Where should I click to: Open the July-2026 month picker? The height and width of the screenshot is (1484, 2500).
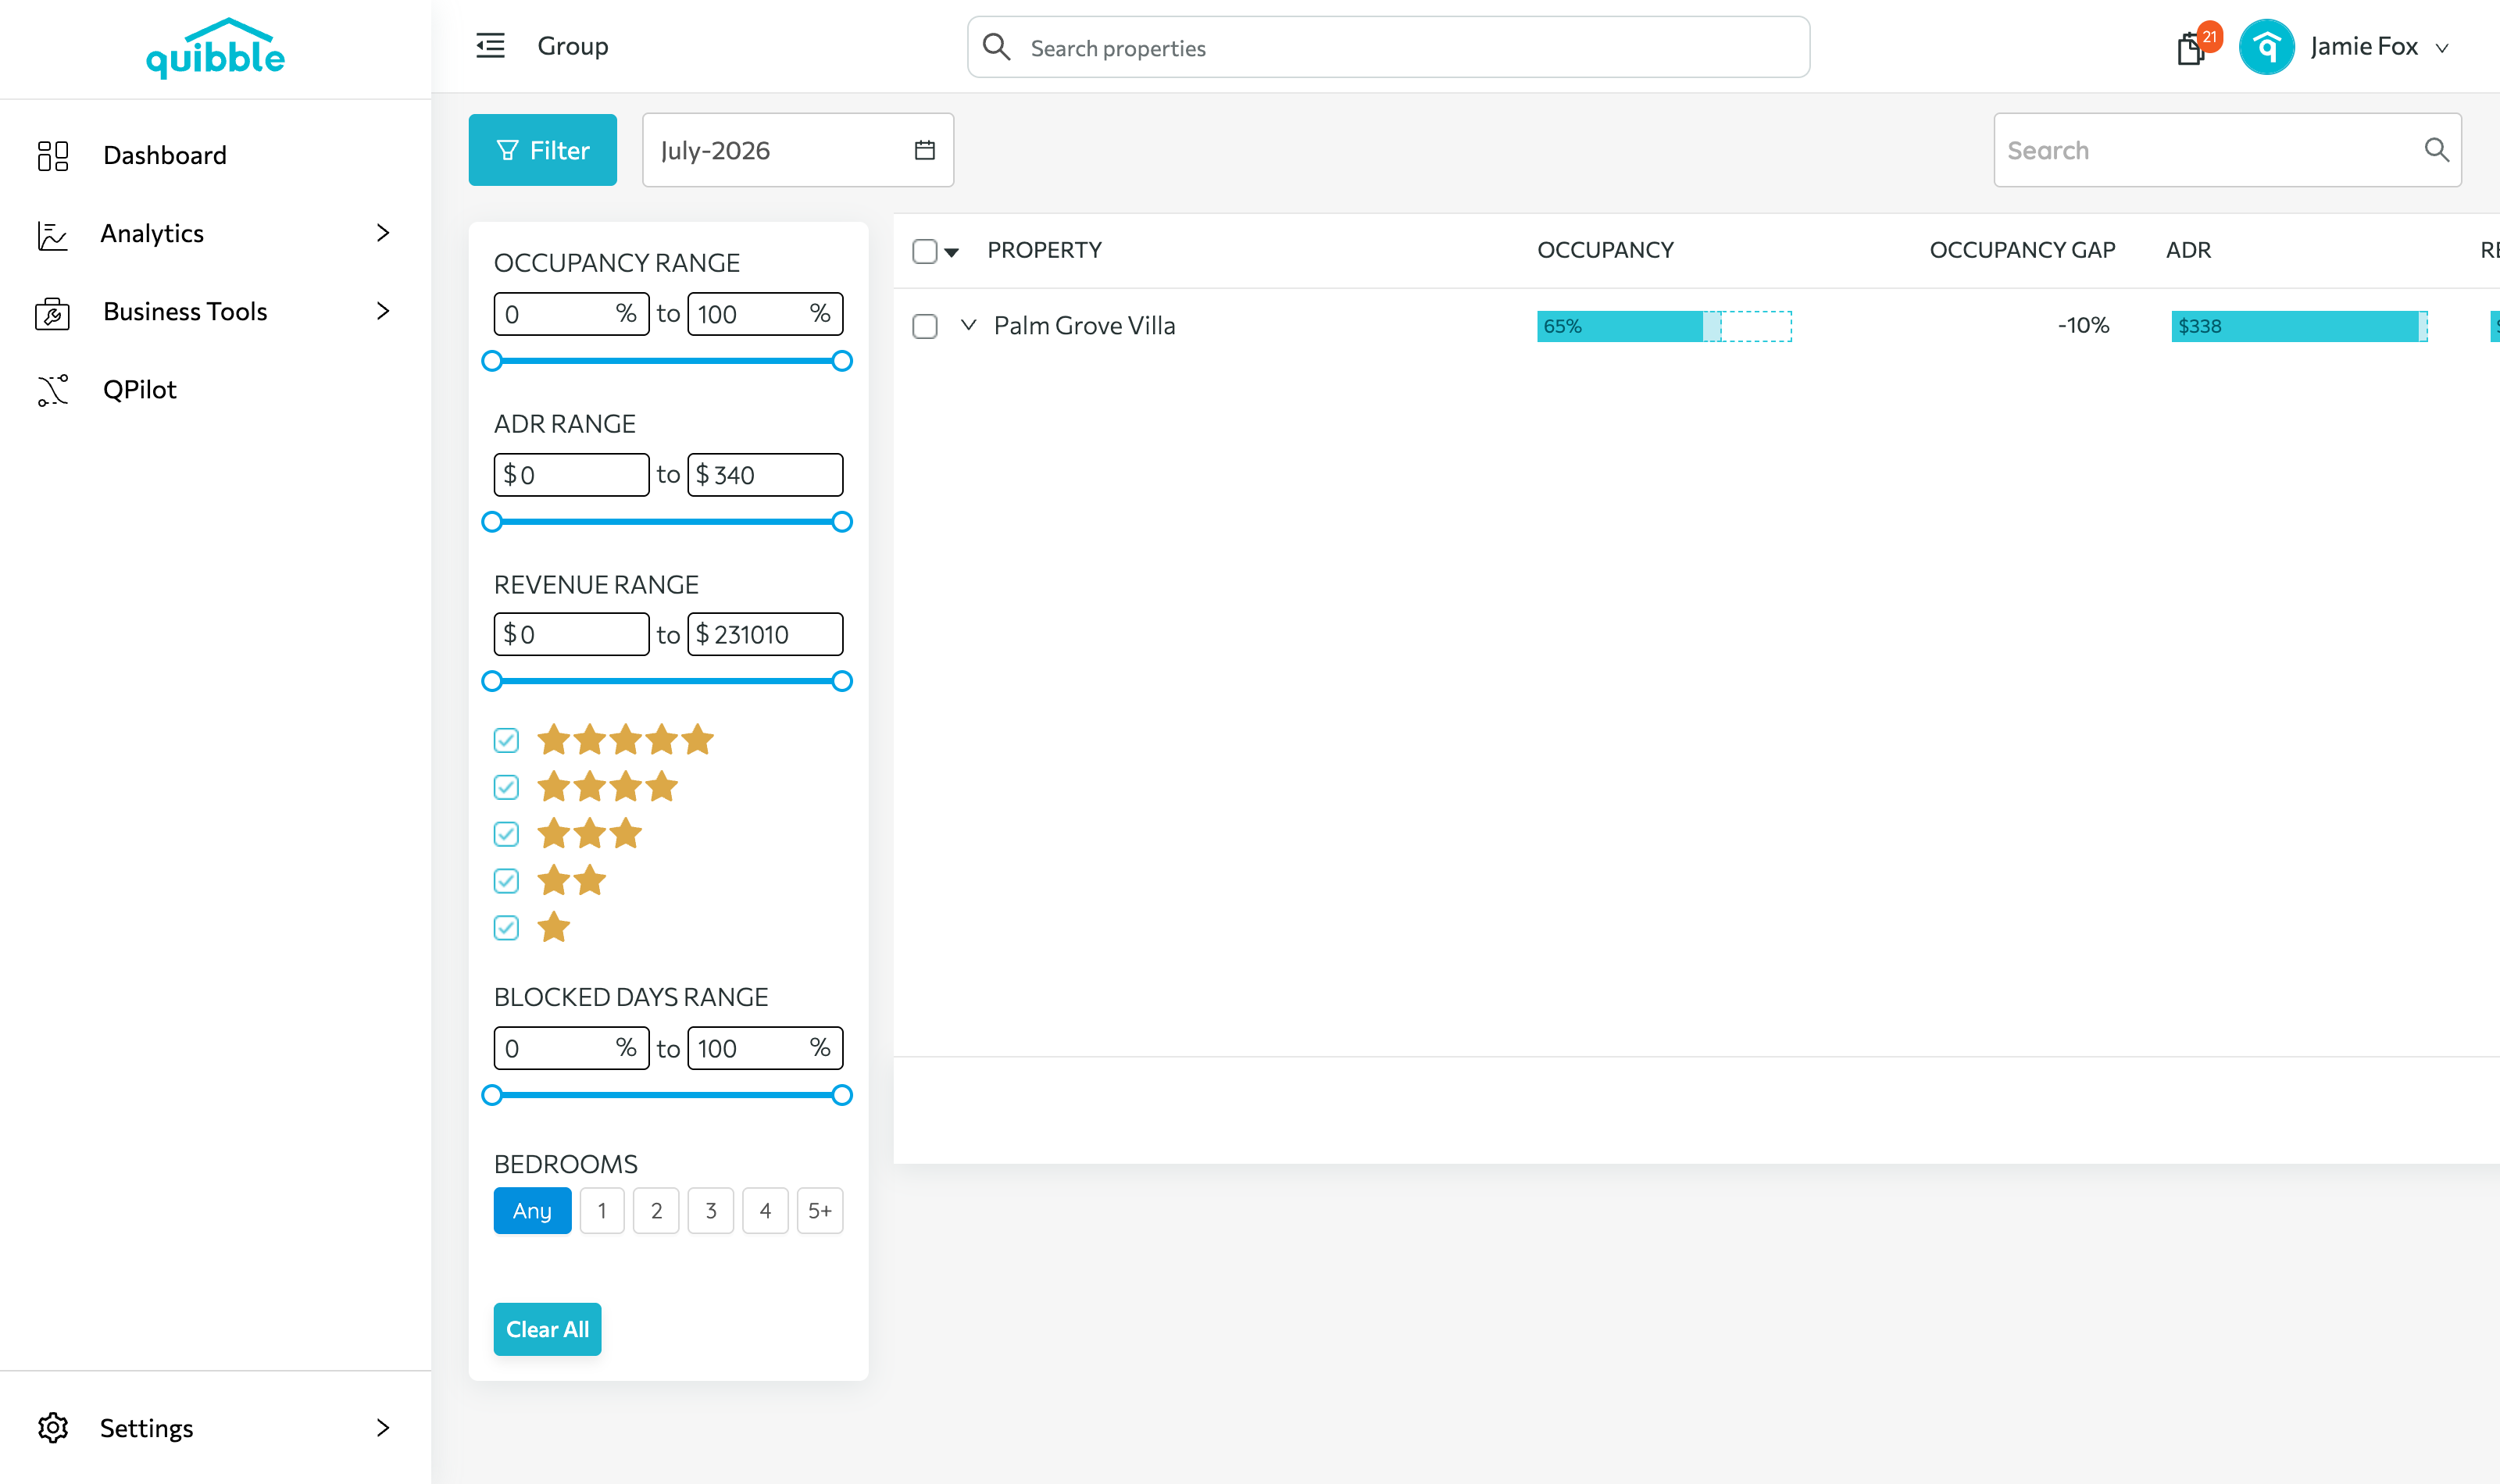(x=798, y=150)
